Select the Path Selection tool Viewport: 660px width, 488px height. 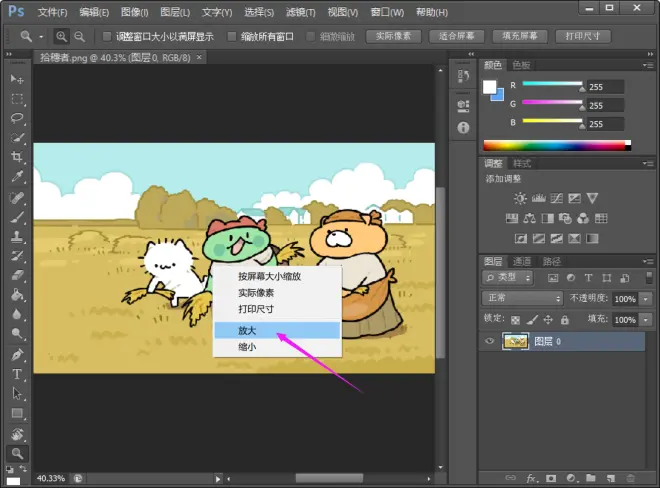click(x=17, y=393)
